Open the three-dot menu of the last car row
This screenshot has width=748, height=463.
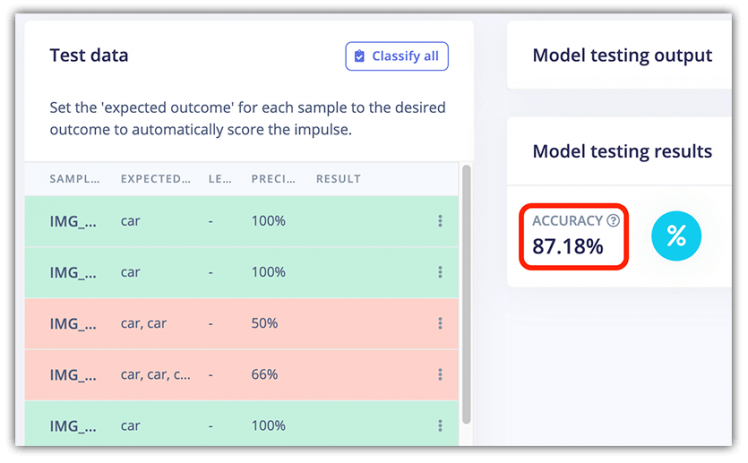pyautogui.click(x=440, y=425)
